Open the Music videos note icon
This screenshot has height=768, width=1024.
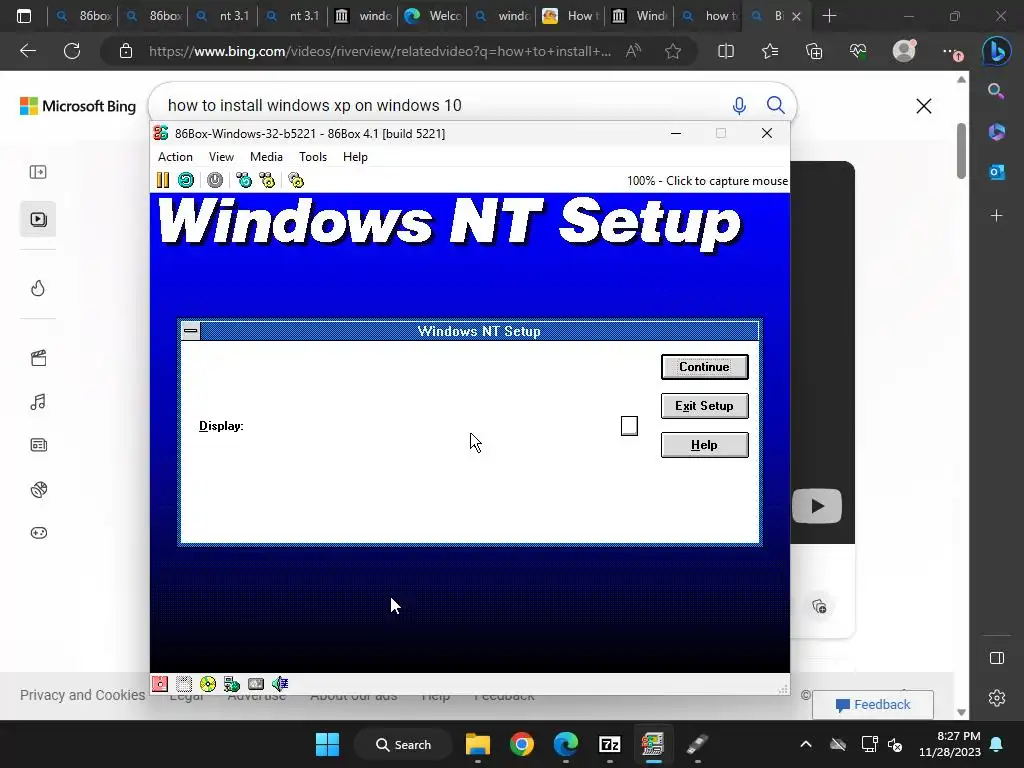coord(39,402)
